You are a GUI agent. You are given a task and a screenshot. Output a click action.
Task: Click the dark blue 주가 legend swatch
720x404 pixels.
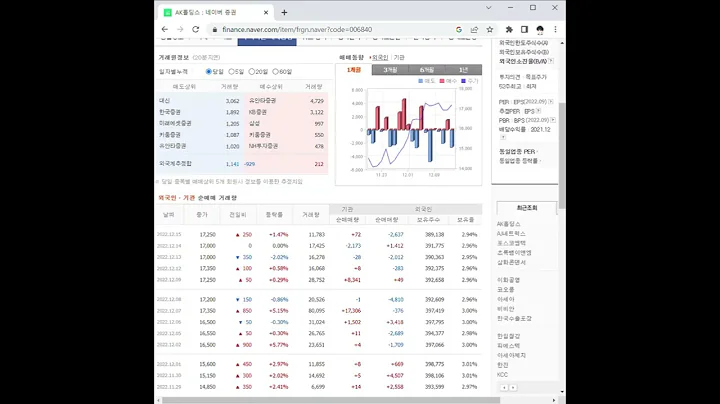463,81
